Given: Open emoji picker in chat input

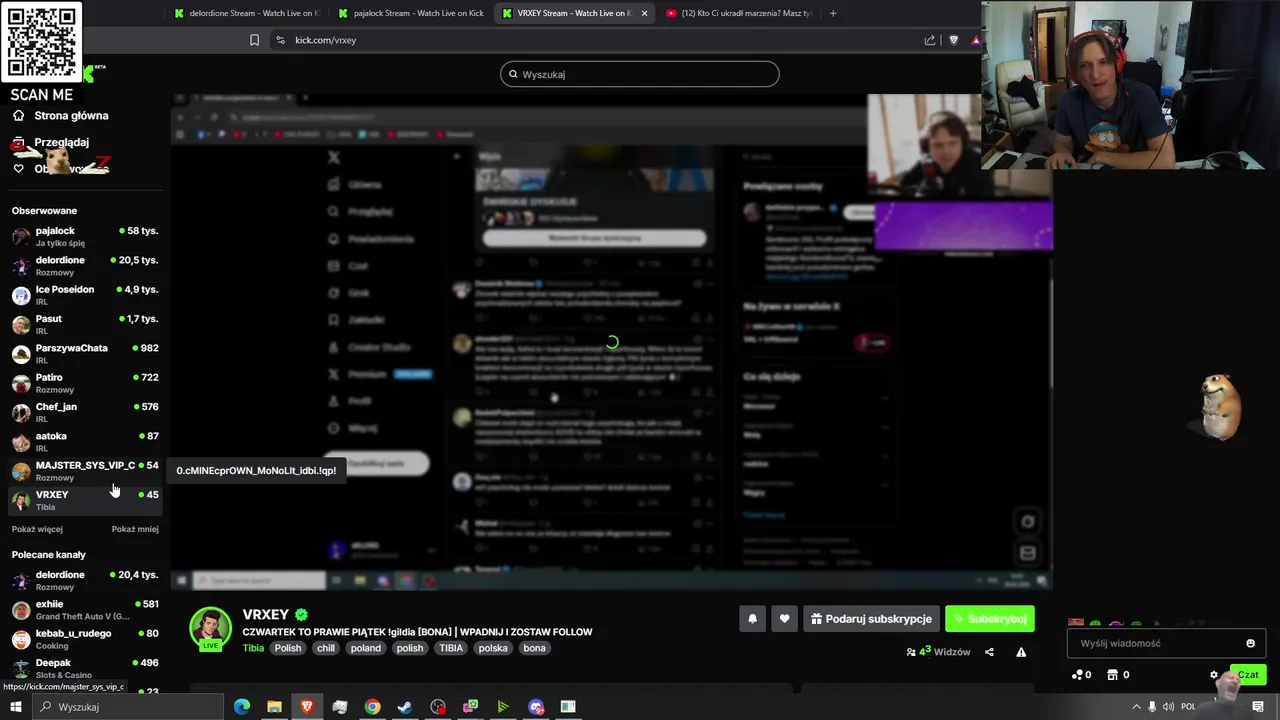Looking at the screenshot, I should point(1250,643).
